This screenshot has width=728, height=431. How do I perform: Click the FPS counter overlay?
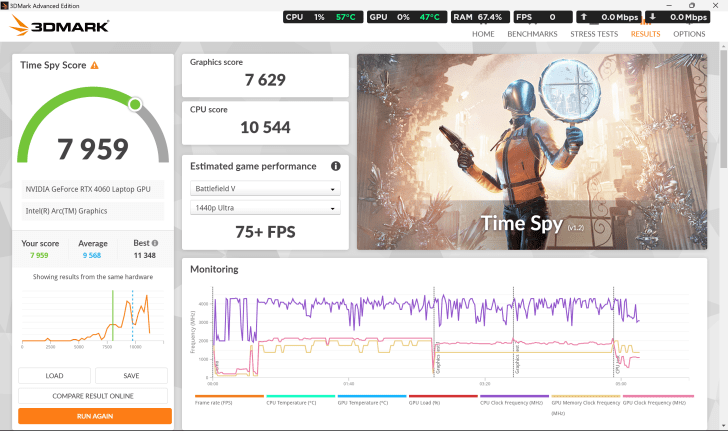coord(543,17)
